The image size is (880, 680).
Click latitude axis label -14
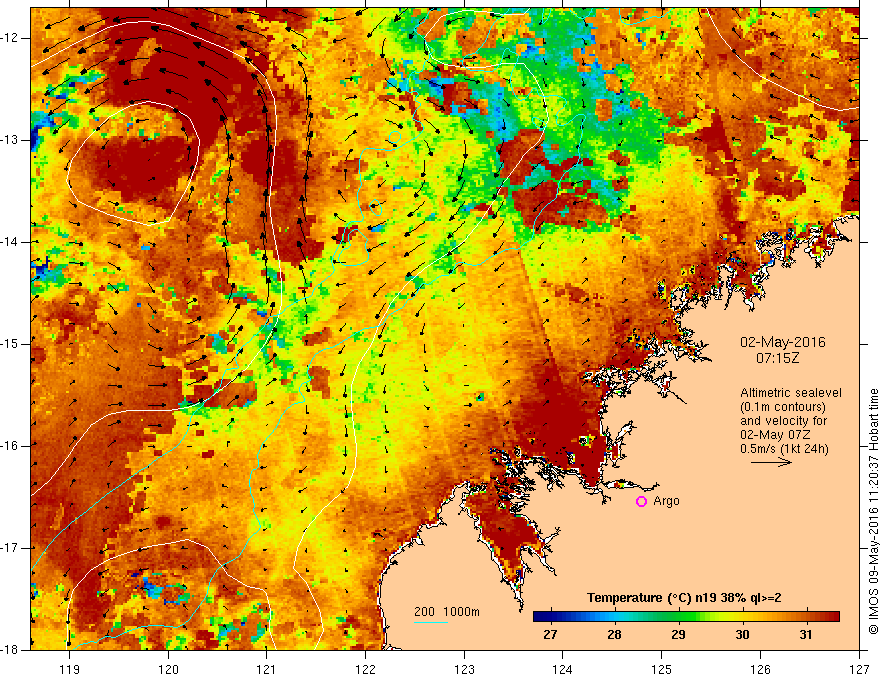tap(11, 242)
